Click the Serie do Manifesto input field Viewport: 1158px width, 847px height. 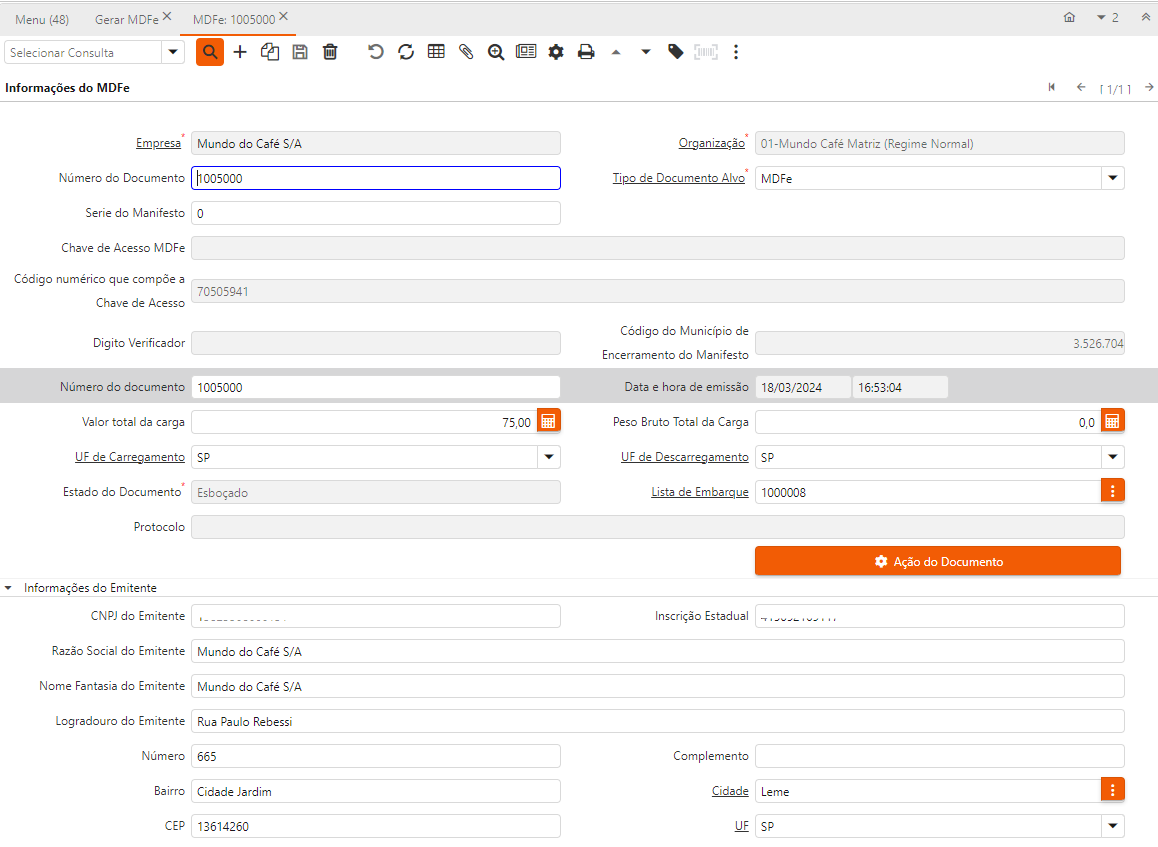coord(375,213)
